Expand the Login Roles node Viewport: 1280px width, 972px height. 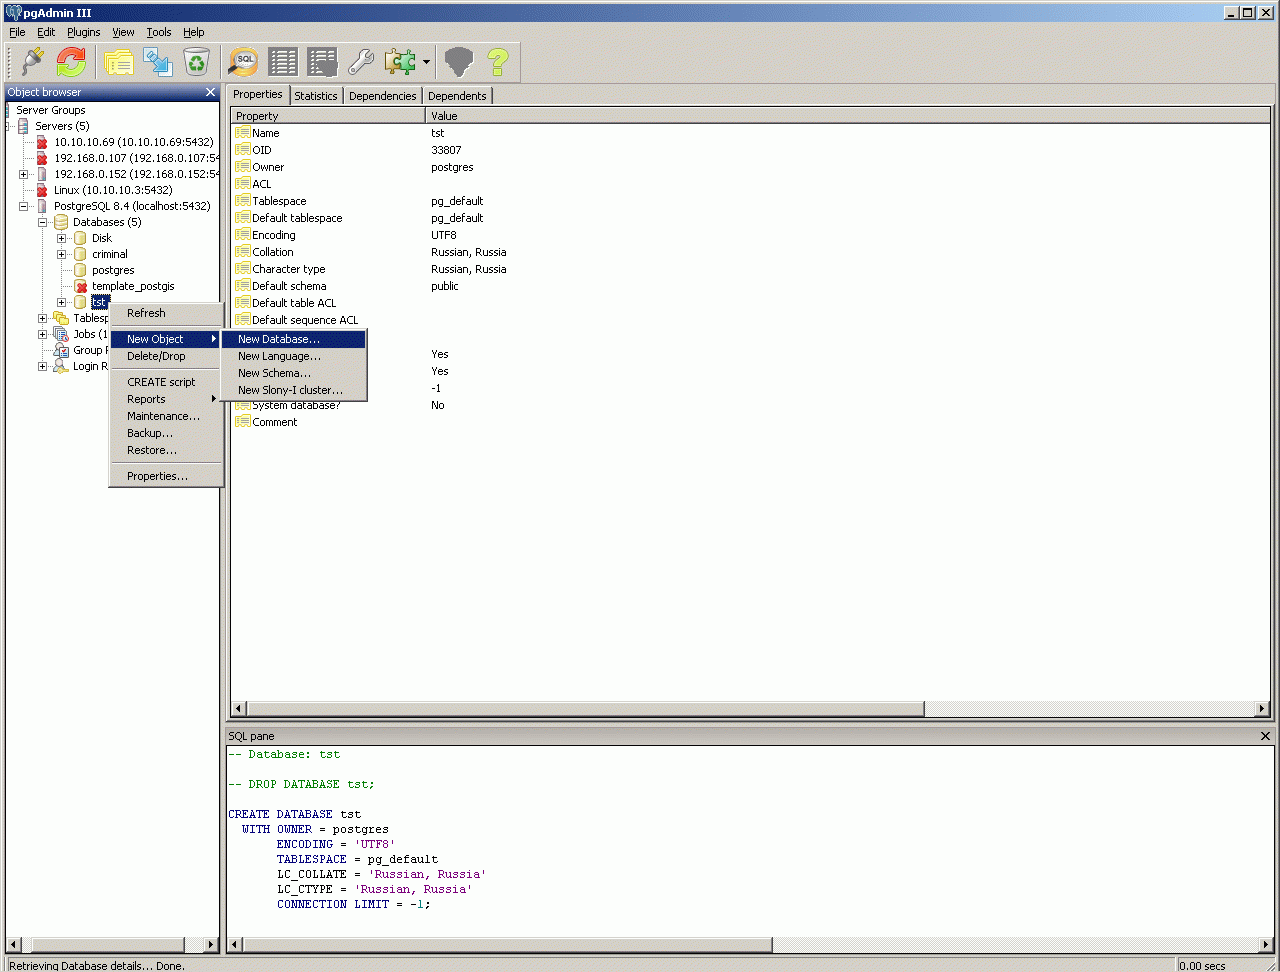point(42,366)
